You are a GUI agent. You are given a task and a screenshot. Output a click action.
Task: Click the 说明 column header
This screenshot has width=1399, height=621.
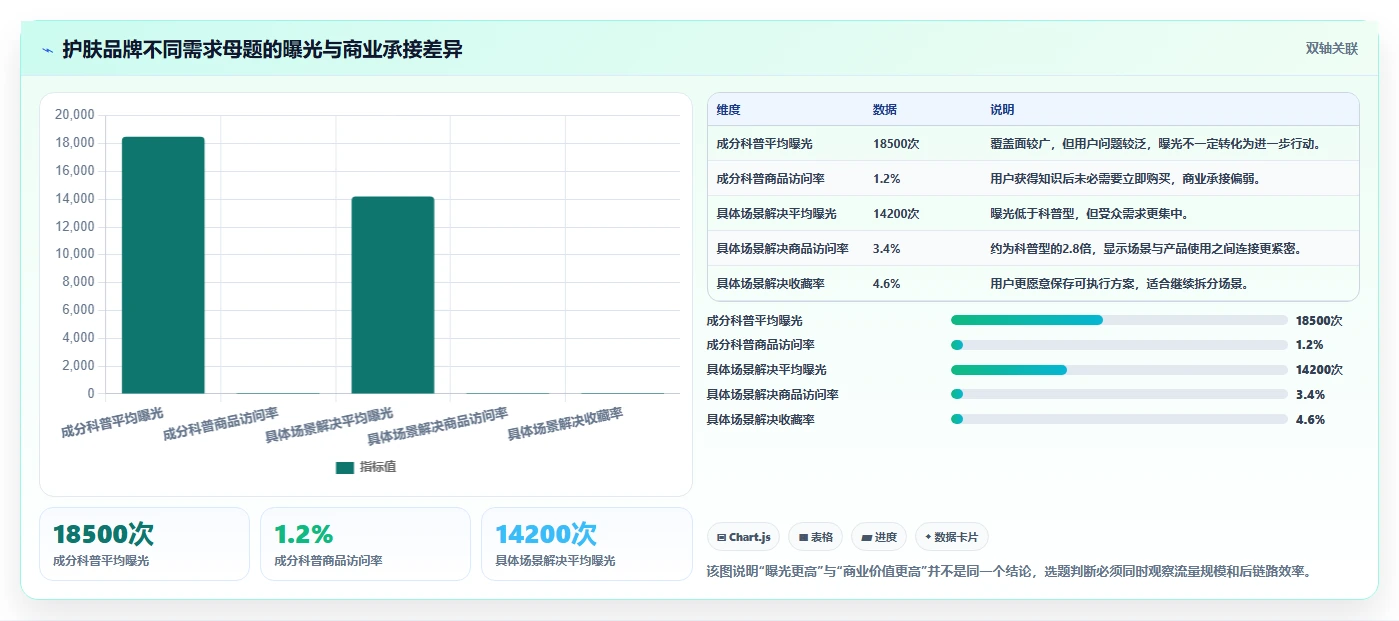tap(1002, 110)
